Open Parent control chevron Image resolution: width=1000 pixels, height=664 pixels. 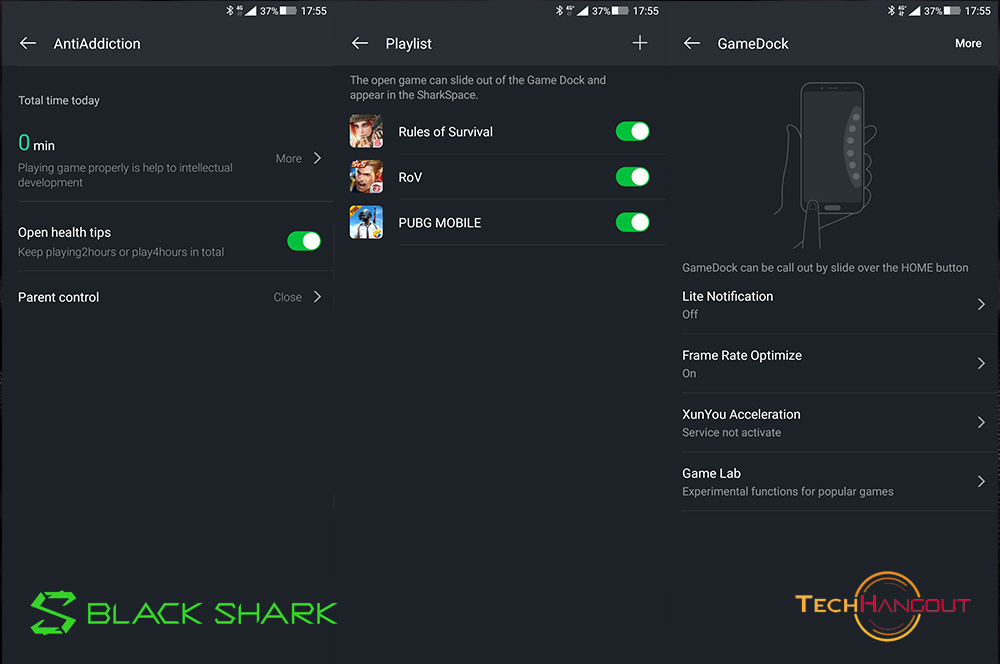pyautogui.click(x=318, y=297)
